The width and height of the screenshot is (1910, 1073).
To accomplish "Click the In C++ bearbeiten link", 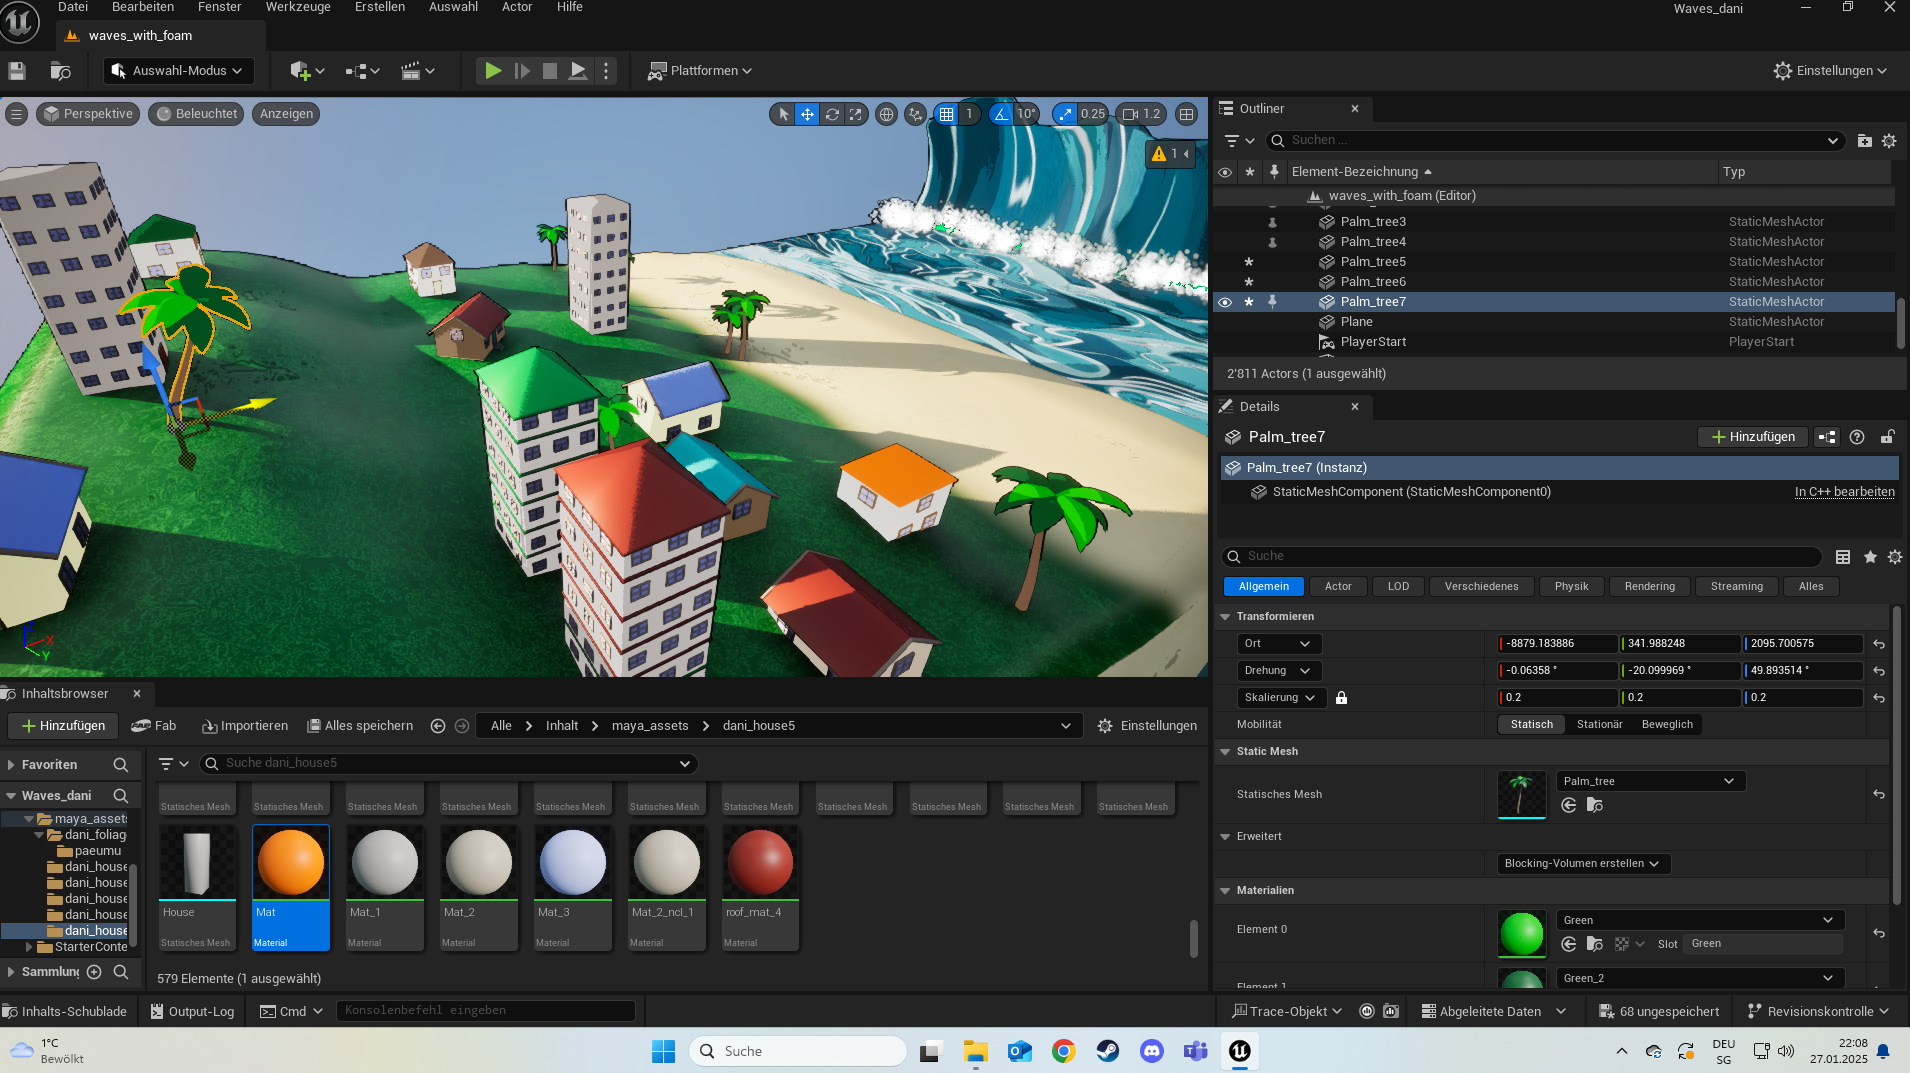I will [1844, 492].
